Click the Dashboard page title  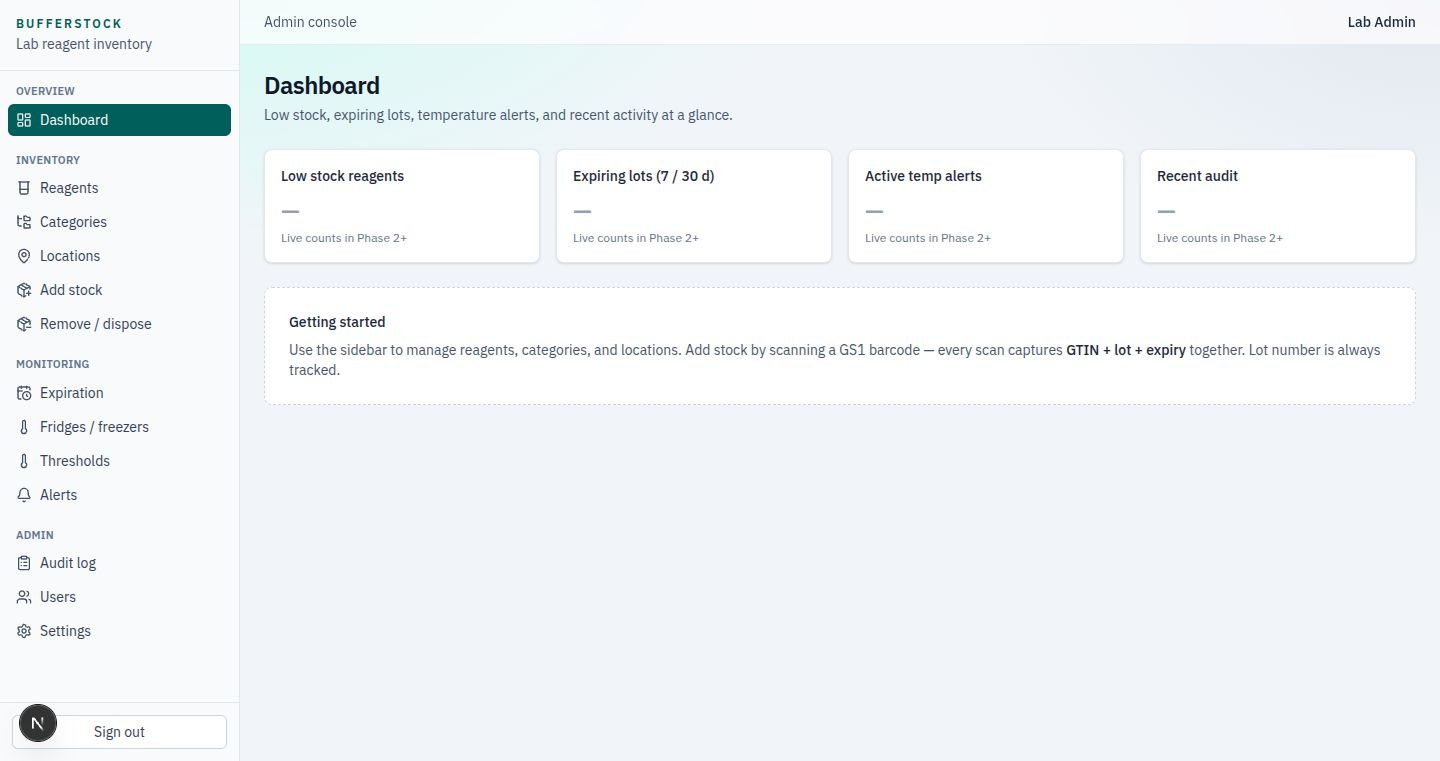(x=322, y=86)
